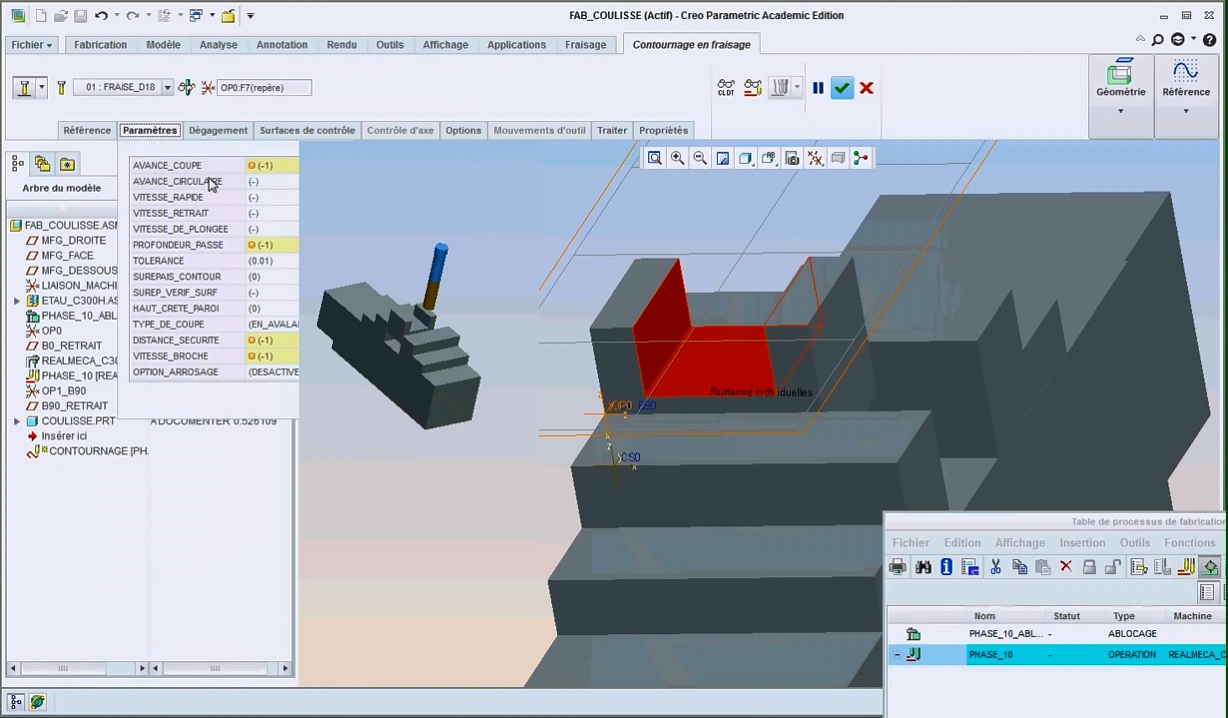The width and height of the screenshot is (1228, 718).
Task: Click the CL data display glasses icon
Action: point(726,88)
